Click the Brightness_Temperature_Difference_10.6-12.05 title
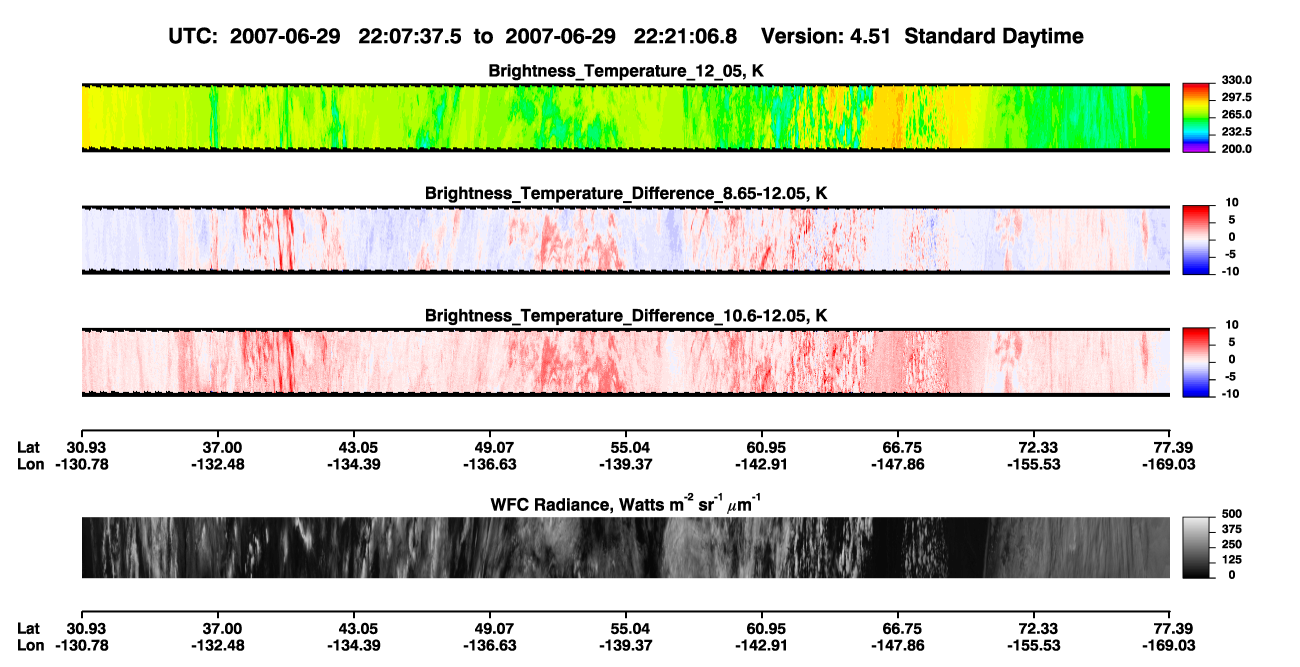The height and width of the screenshot is (667, 1300). click(626, 316)
